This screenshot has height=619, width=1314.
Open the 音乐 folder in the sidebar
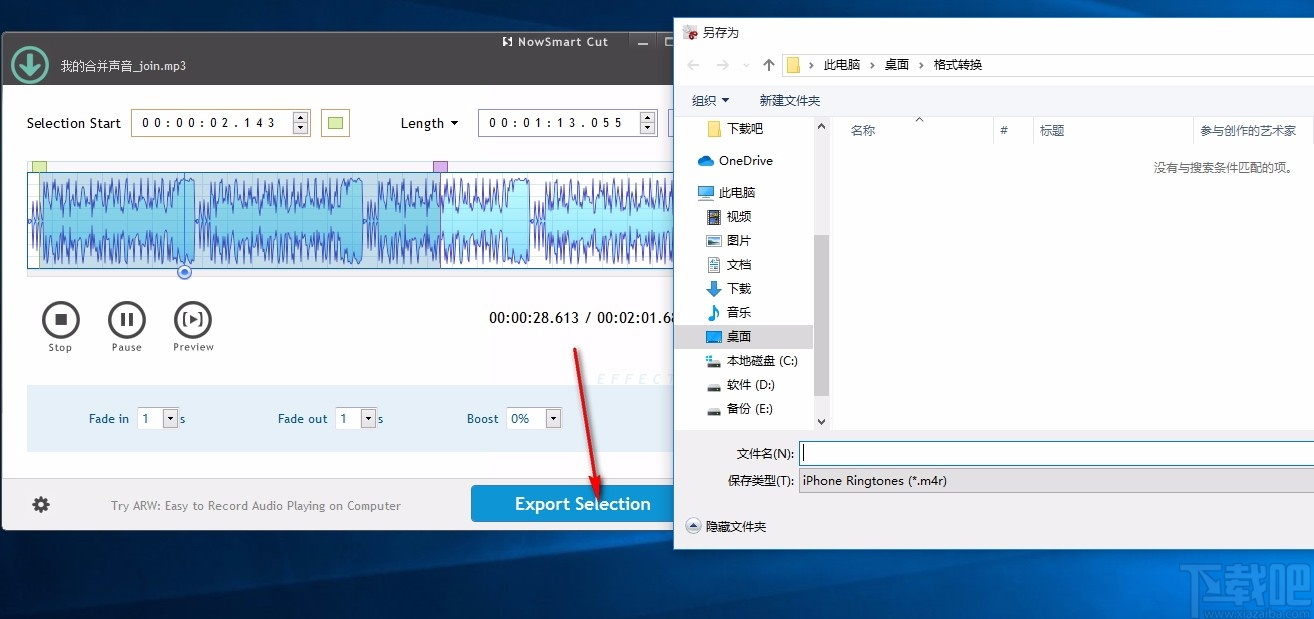[x=738, y=312]
